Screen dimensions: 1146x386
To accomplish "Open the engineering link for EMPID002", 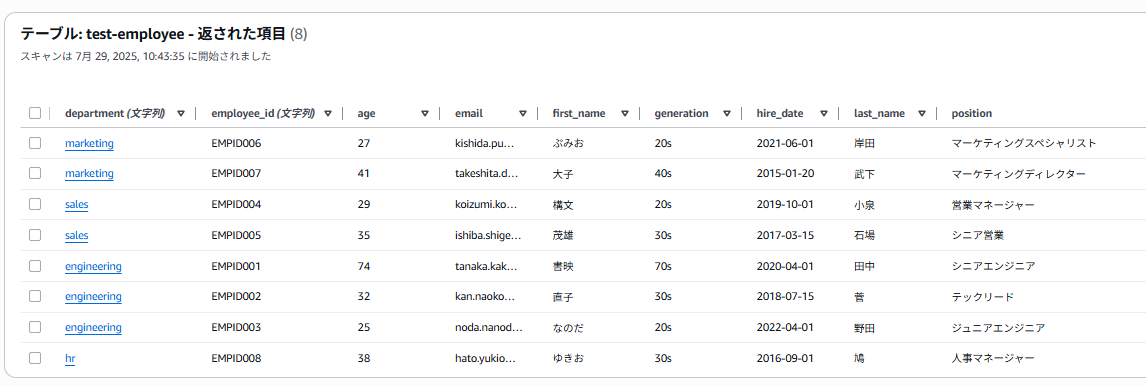I will click(94, 297).
